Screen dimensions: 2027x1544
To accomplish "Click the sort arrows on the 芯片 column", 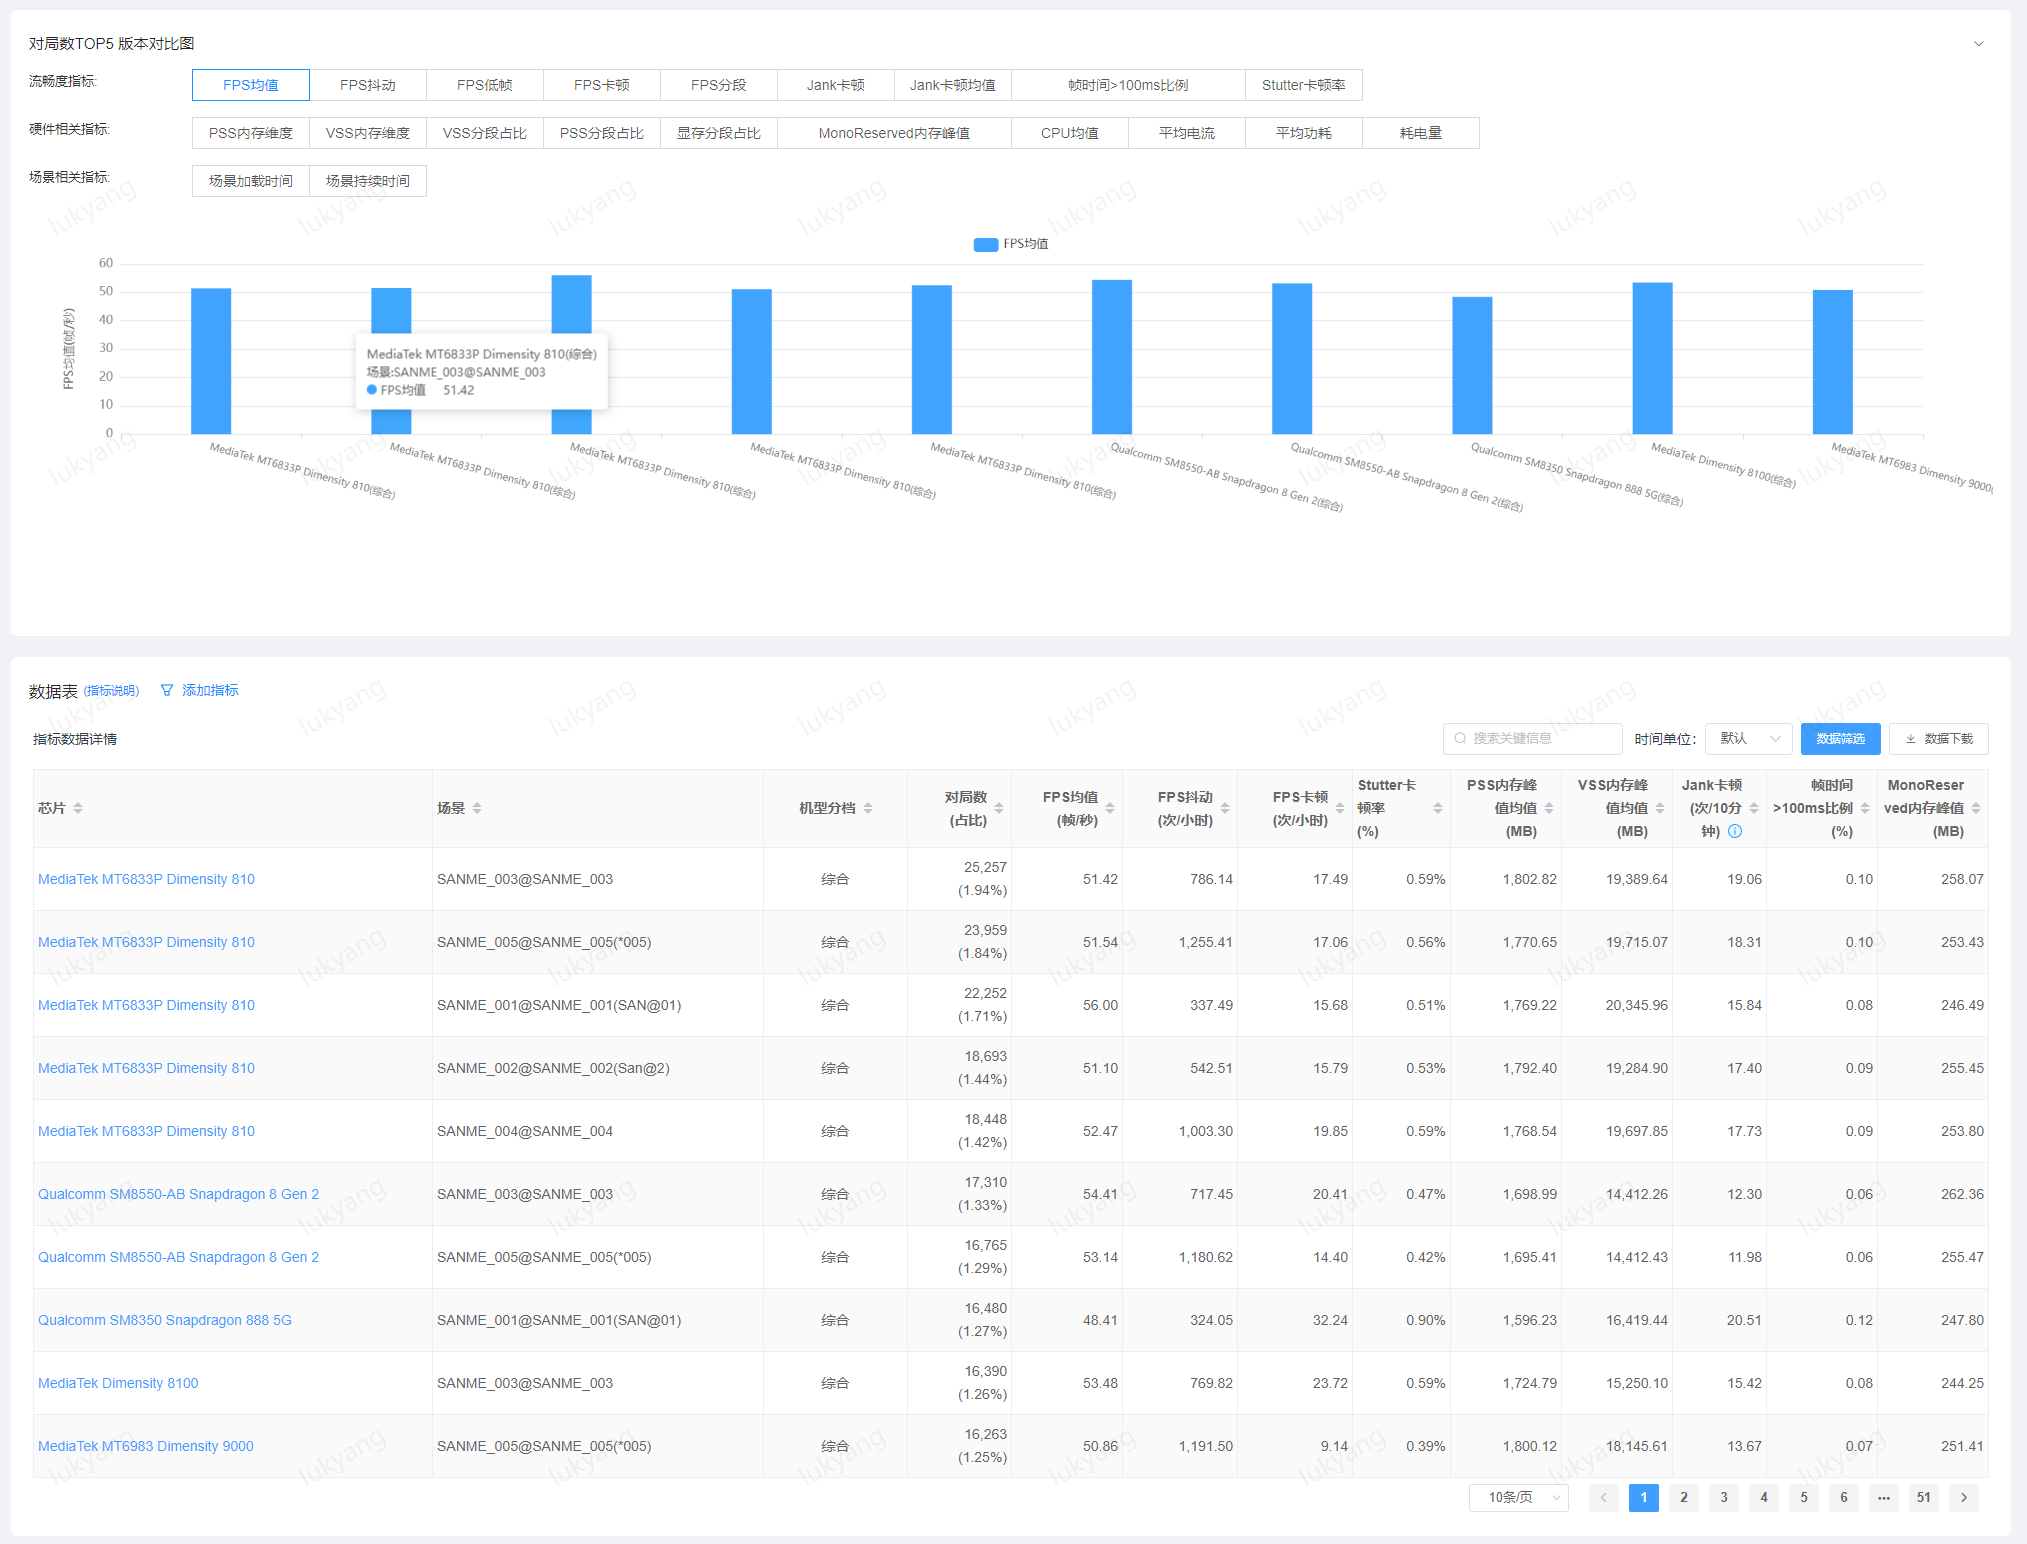I will (x=78, y=808).
